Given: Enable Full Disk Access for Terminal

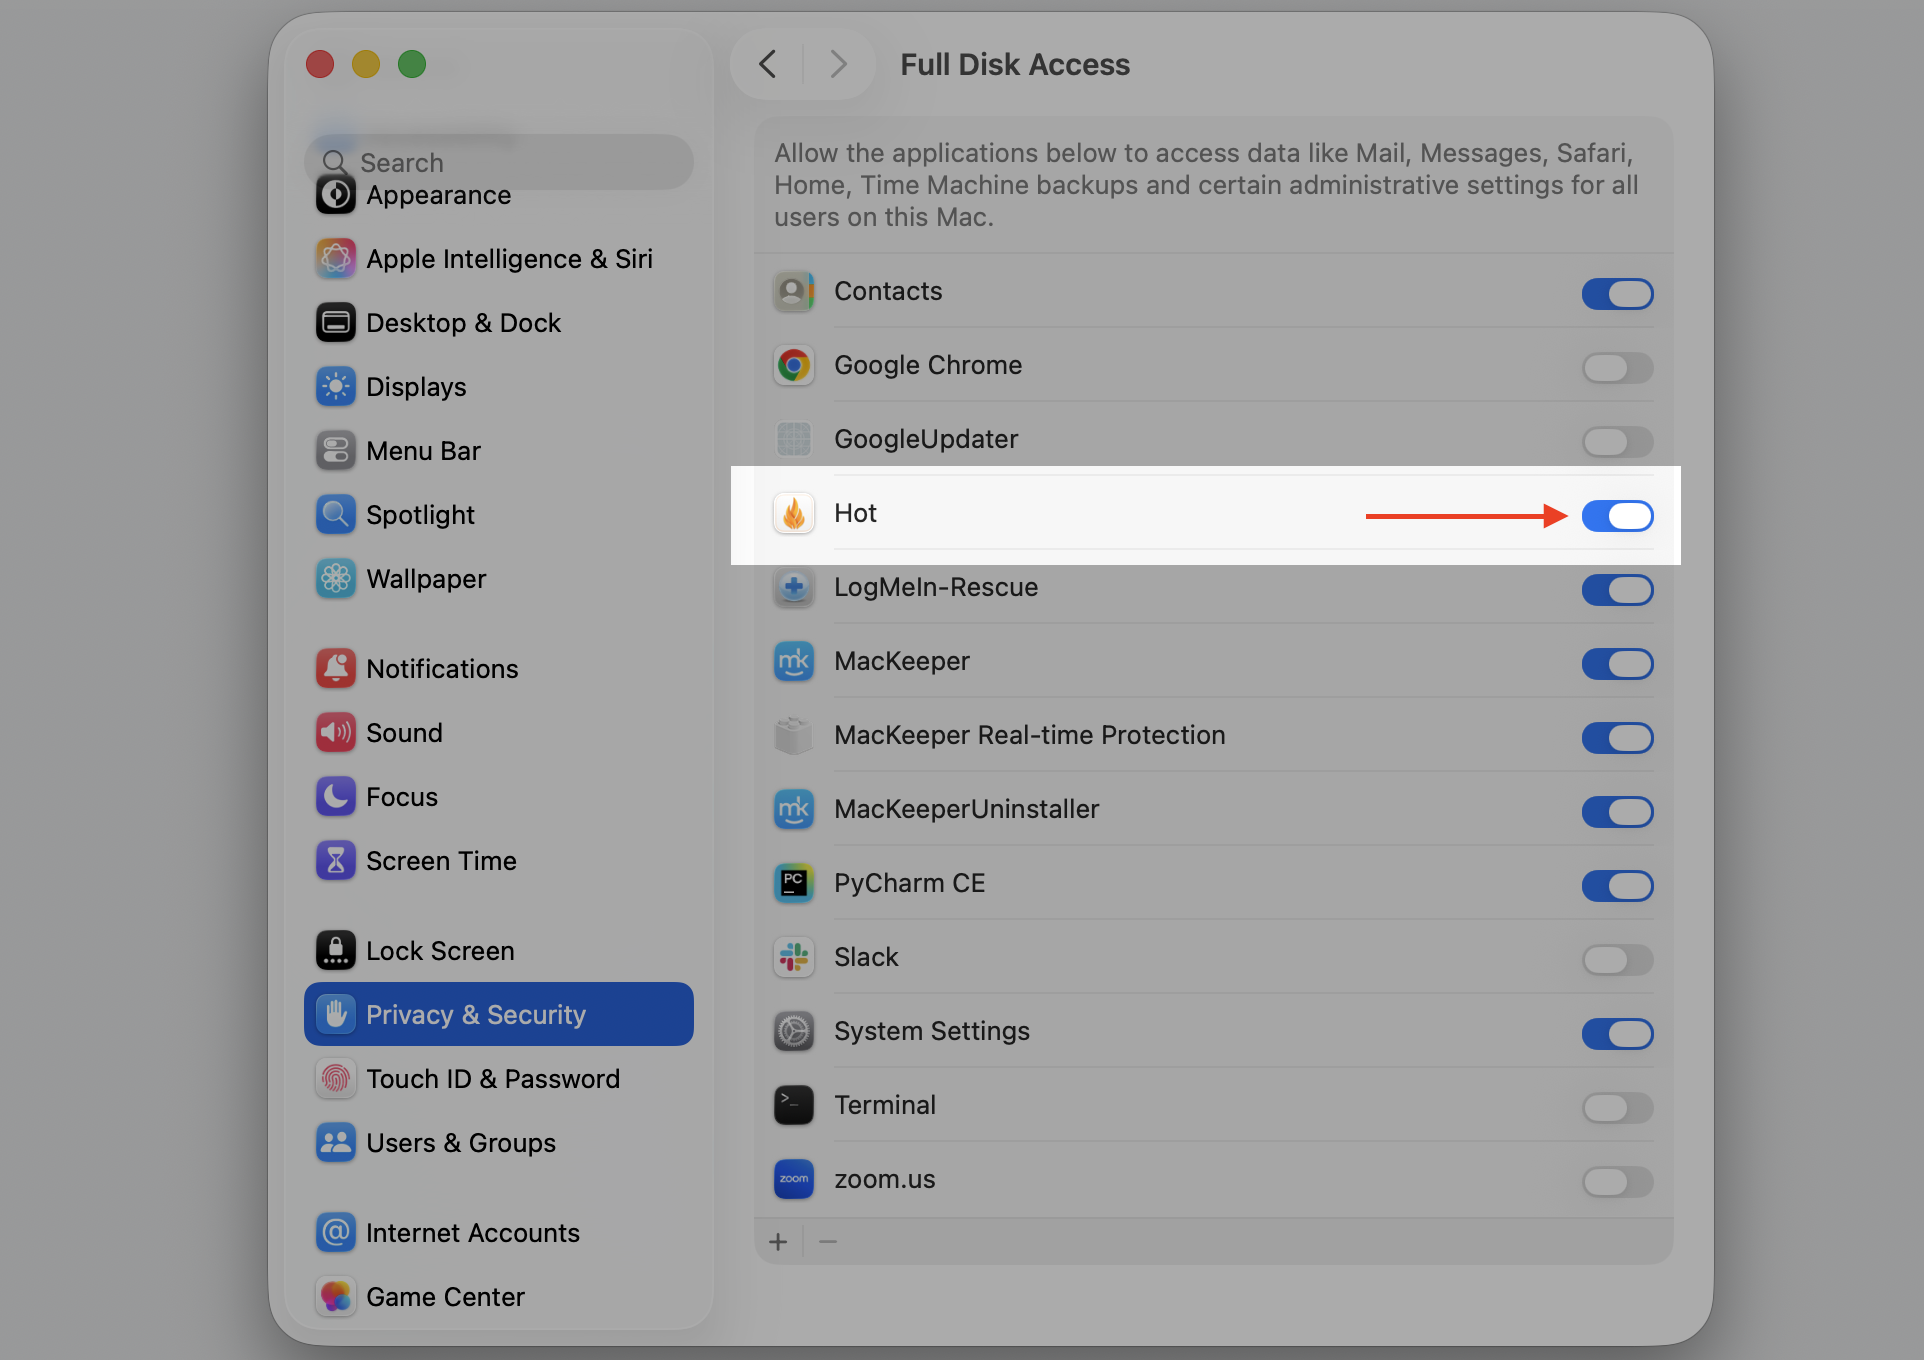Looking at the screenshot, I should (x=1617, y=1108).
